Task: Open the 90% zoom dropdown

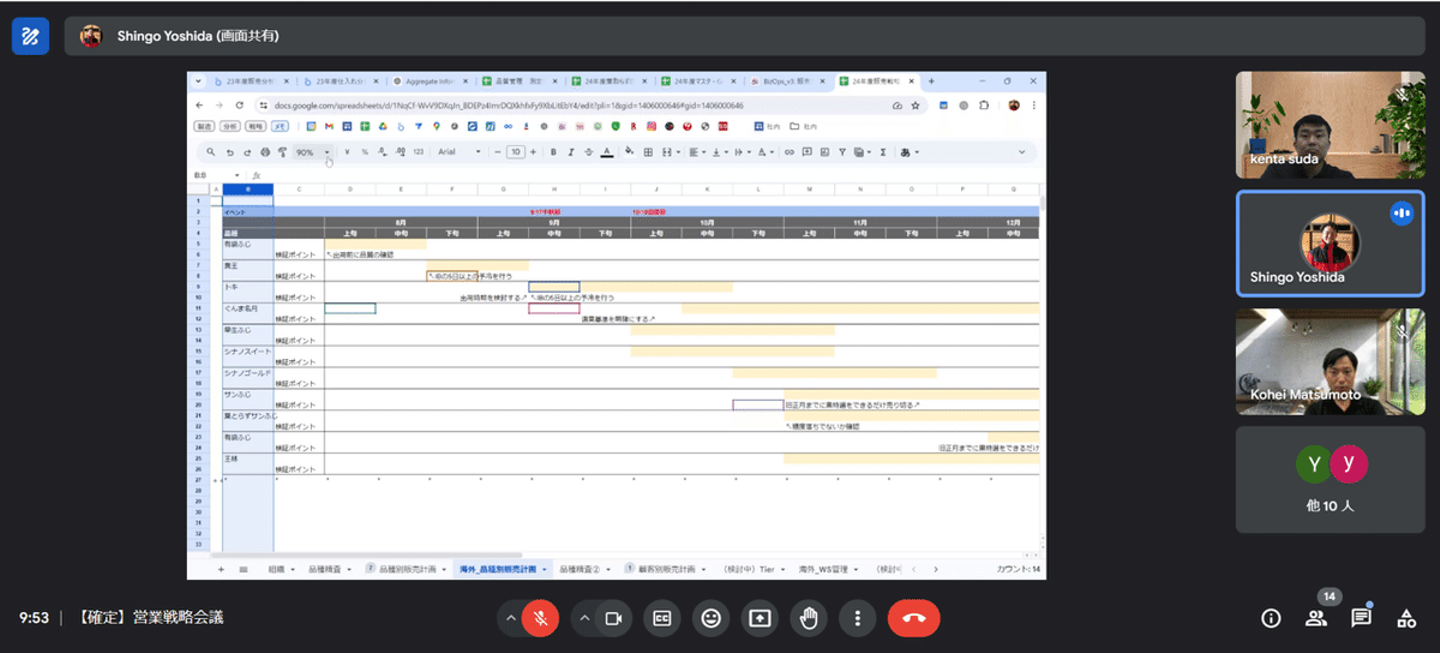Action: point(313,152)
